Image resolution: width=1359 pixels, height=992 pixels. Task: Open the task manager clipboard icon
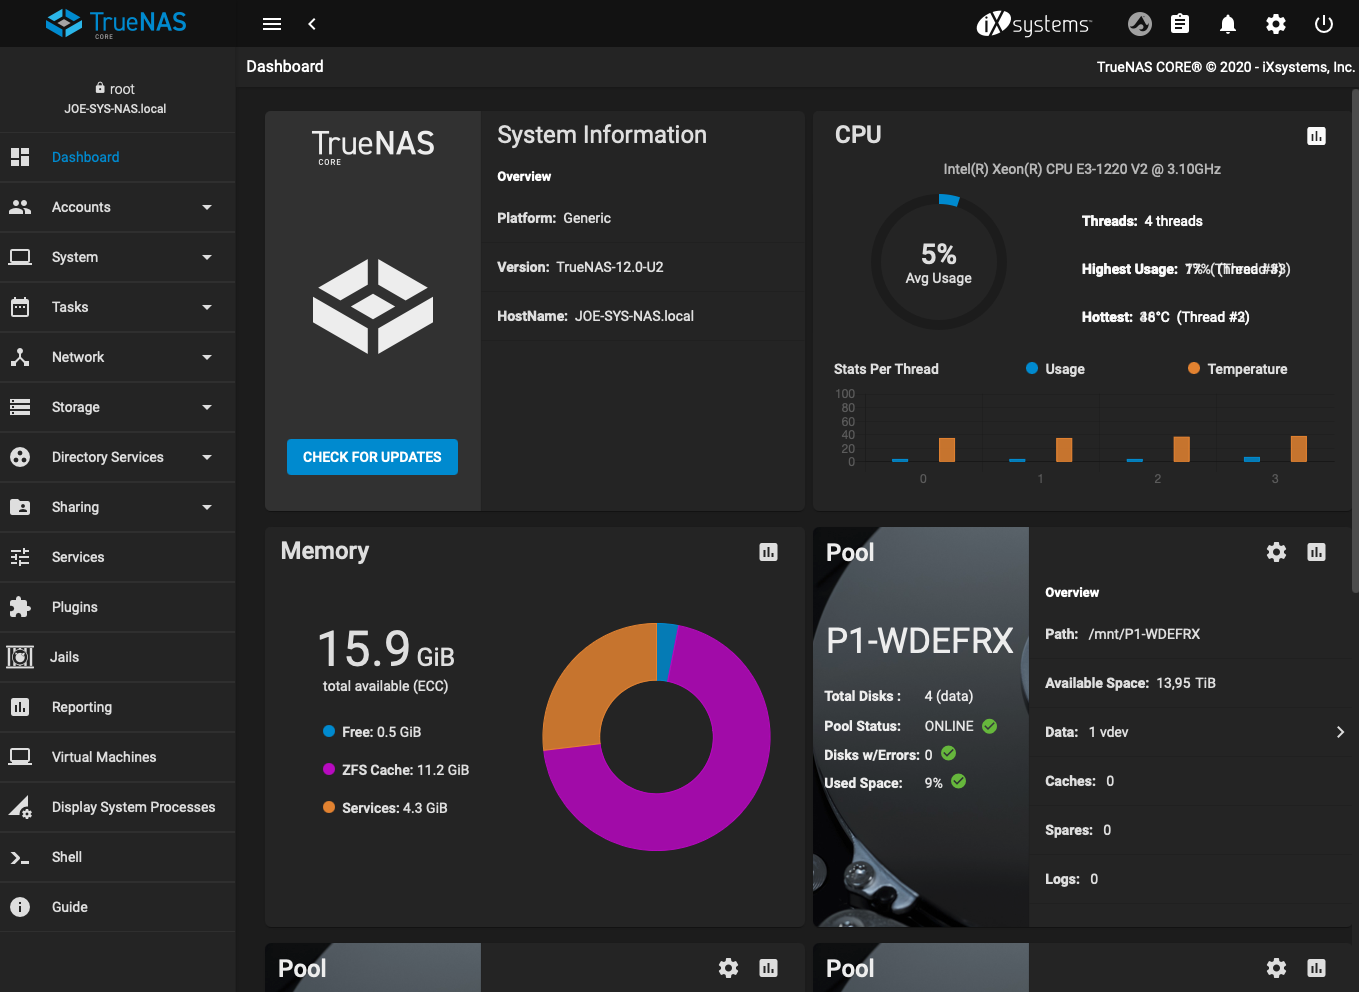[x=1180, y=24]
